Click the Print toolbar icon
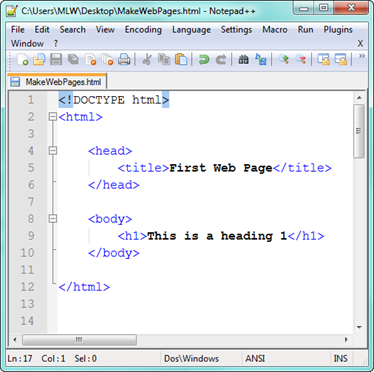This screenshot has width=374, height=372. tap(124, 60)
